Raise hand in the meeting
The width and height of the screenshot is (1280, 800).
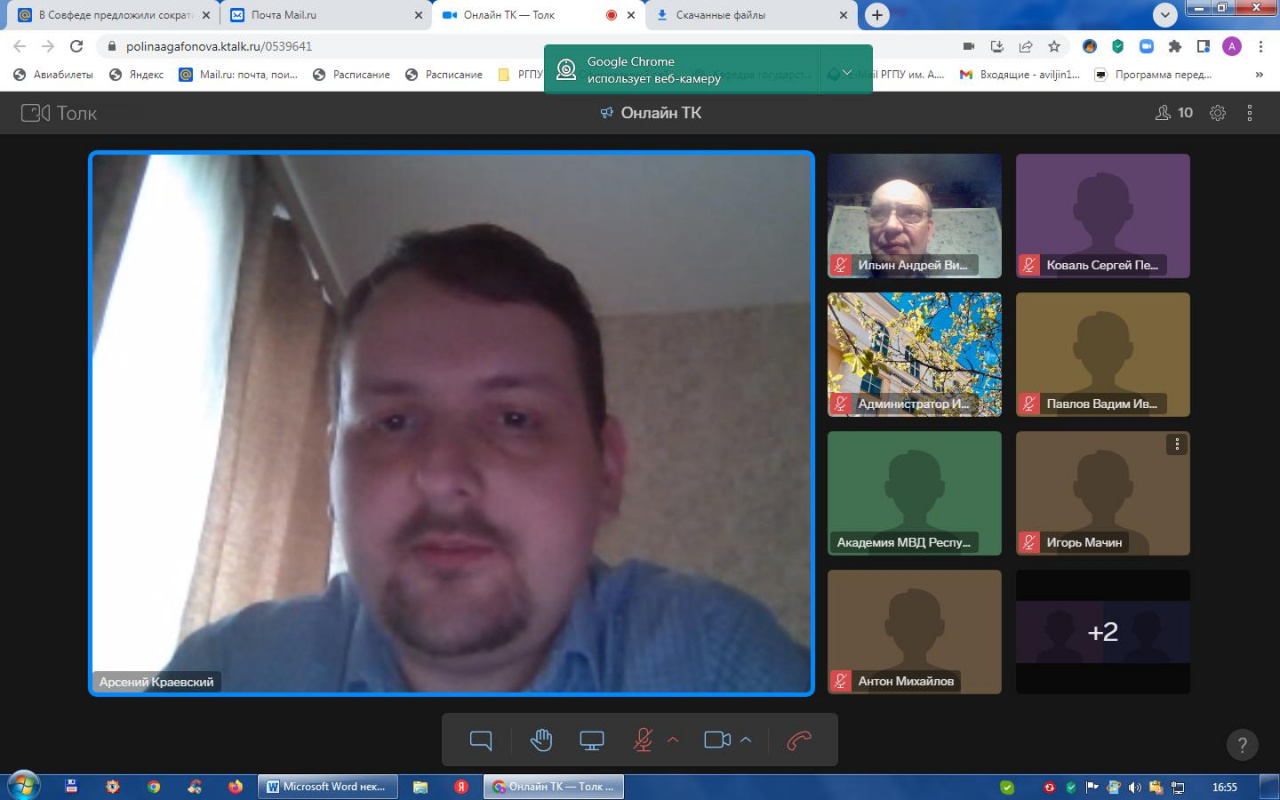[x=541, y=740]
